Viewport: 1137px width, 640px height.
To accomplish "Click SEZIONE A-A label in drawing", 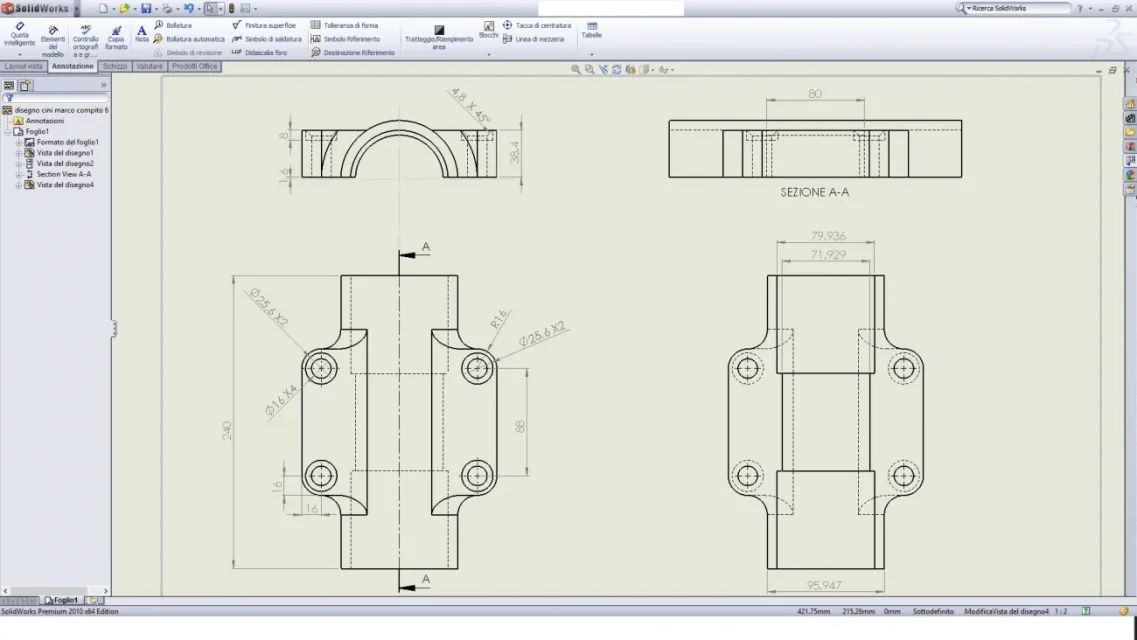I will click(x=814, y=192).
